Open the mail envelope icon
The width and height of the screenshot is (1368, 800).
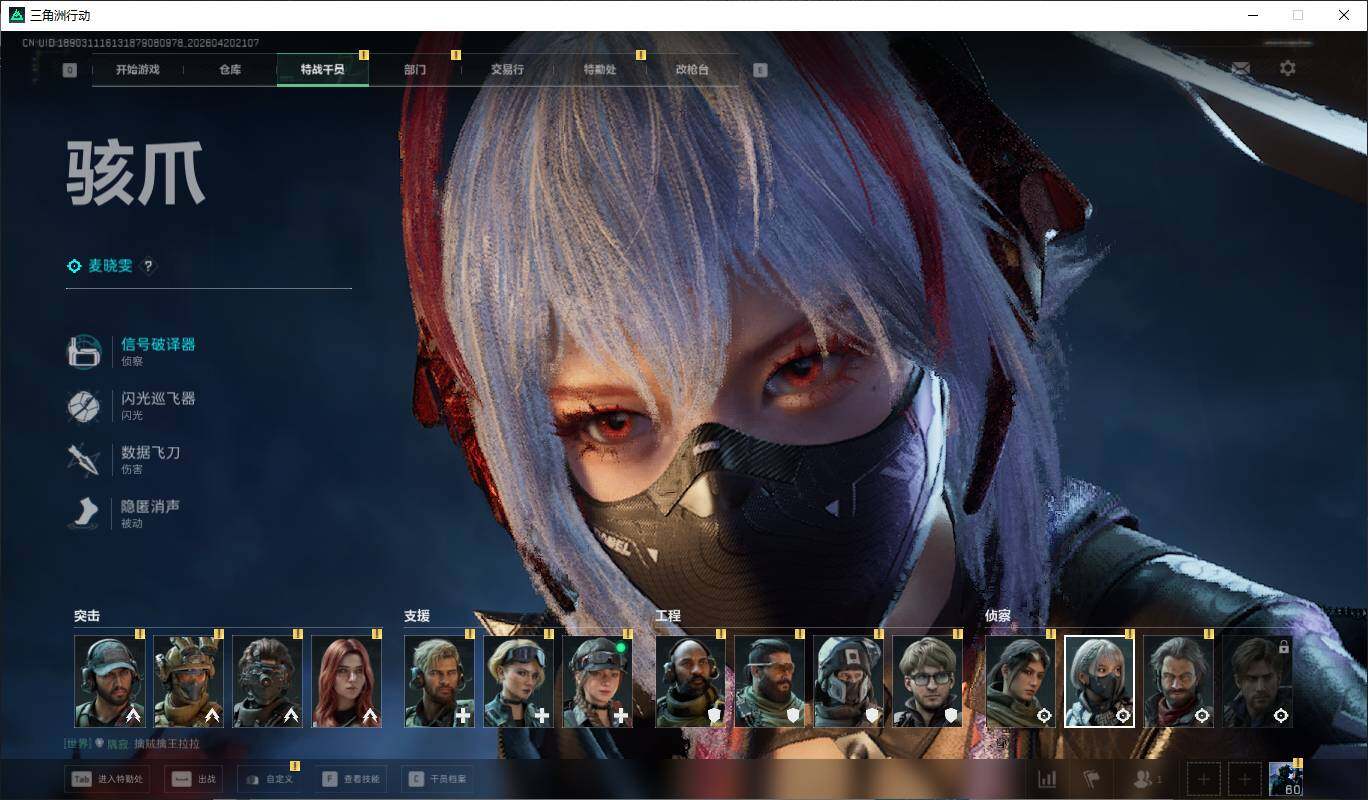tap(1240, 68)
